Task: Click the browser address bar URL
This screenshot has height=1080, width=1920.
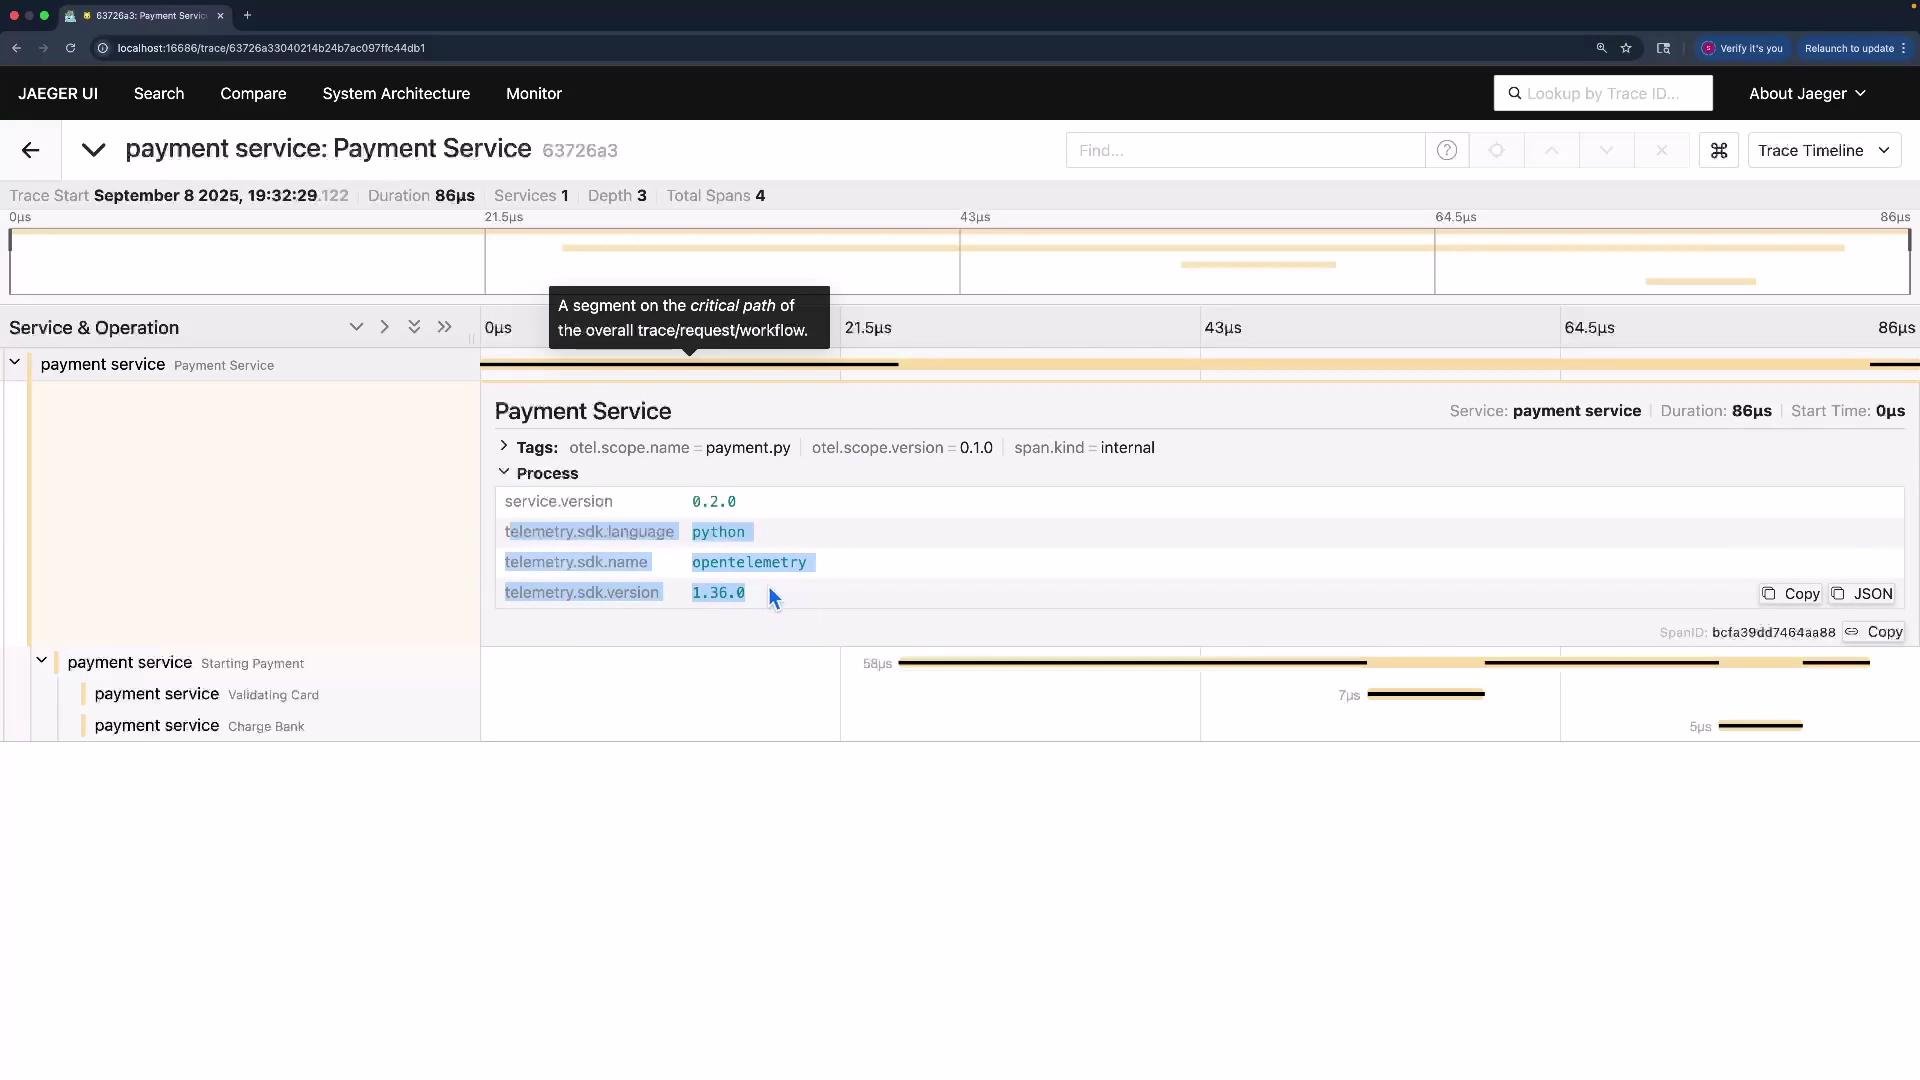Action: click(271, 48)
